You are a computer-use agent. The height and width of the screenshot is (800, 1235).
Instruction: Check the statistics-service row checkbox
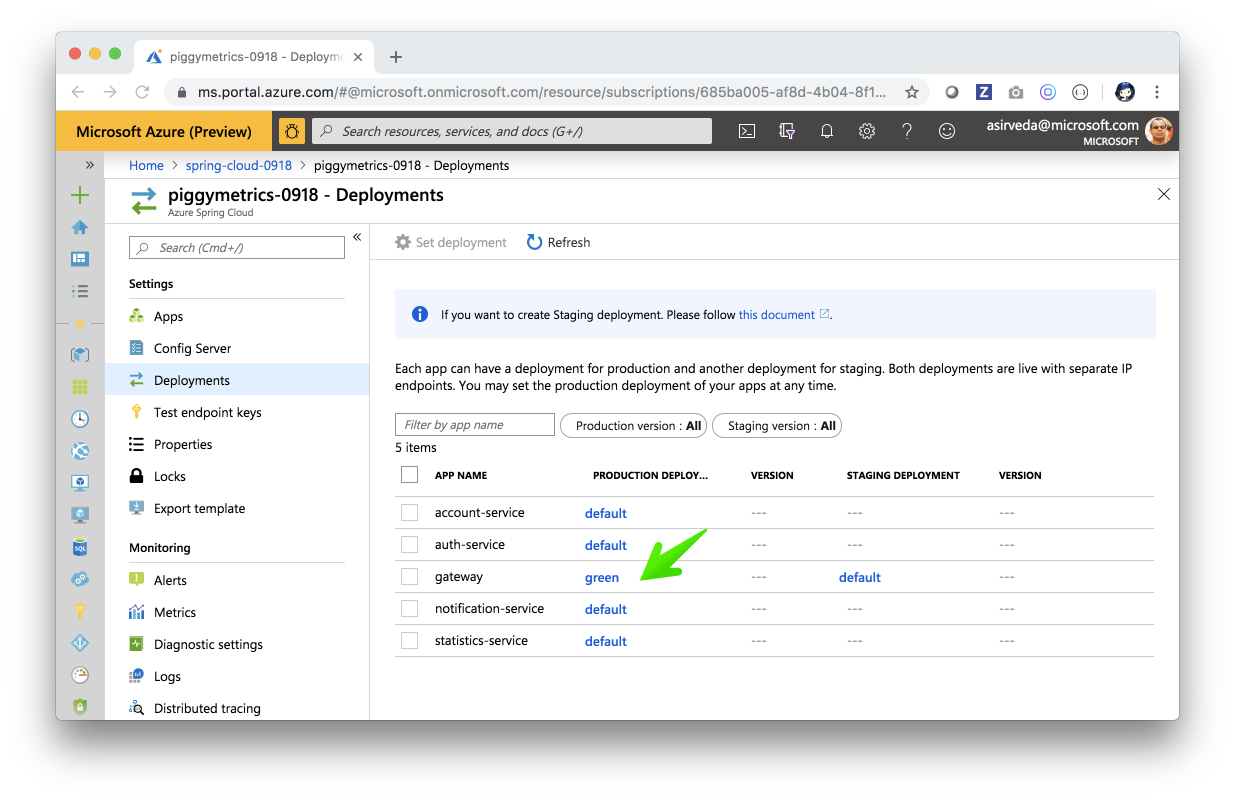pos(409,641)
